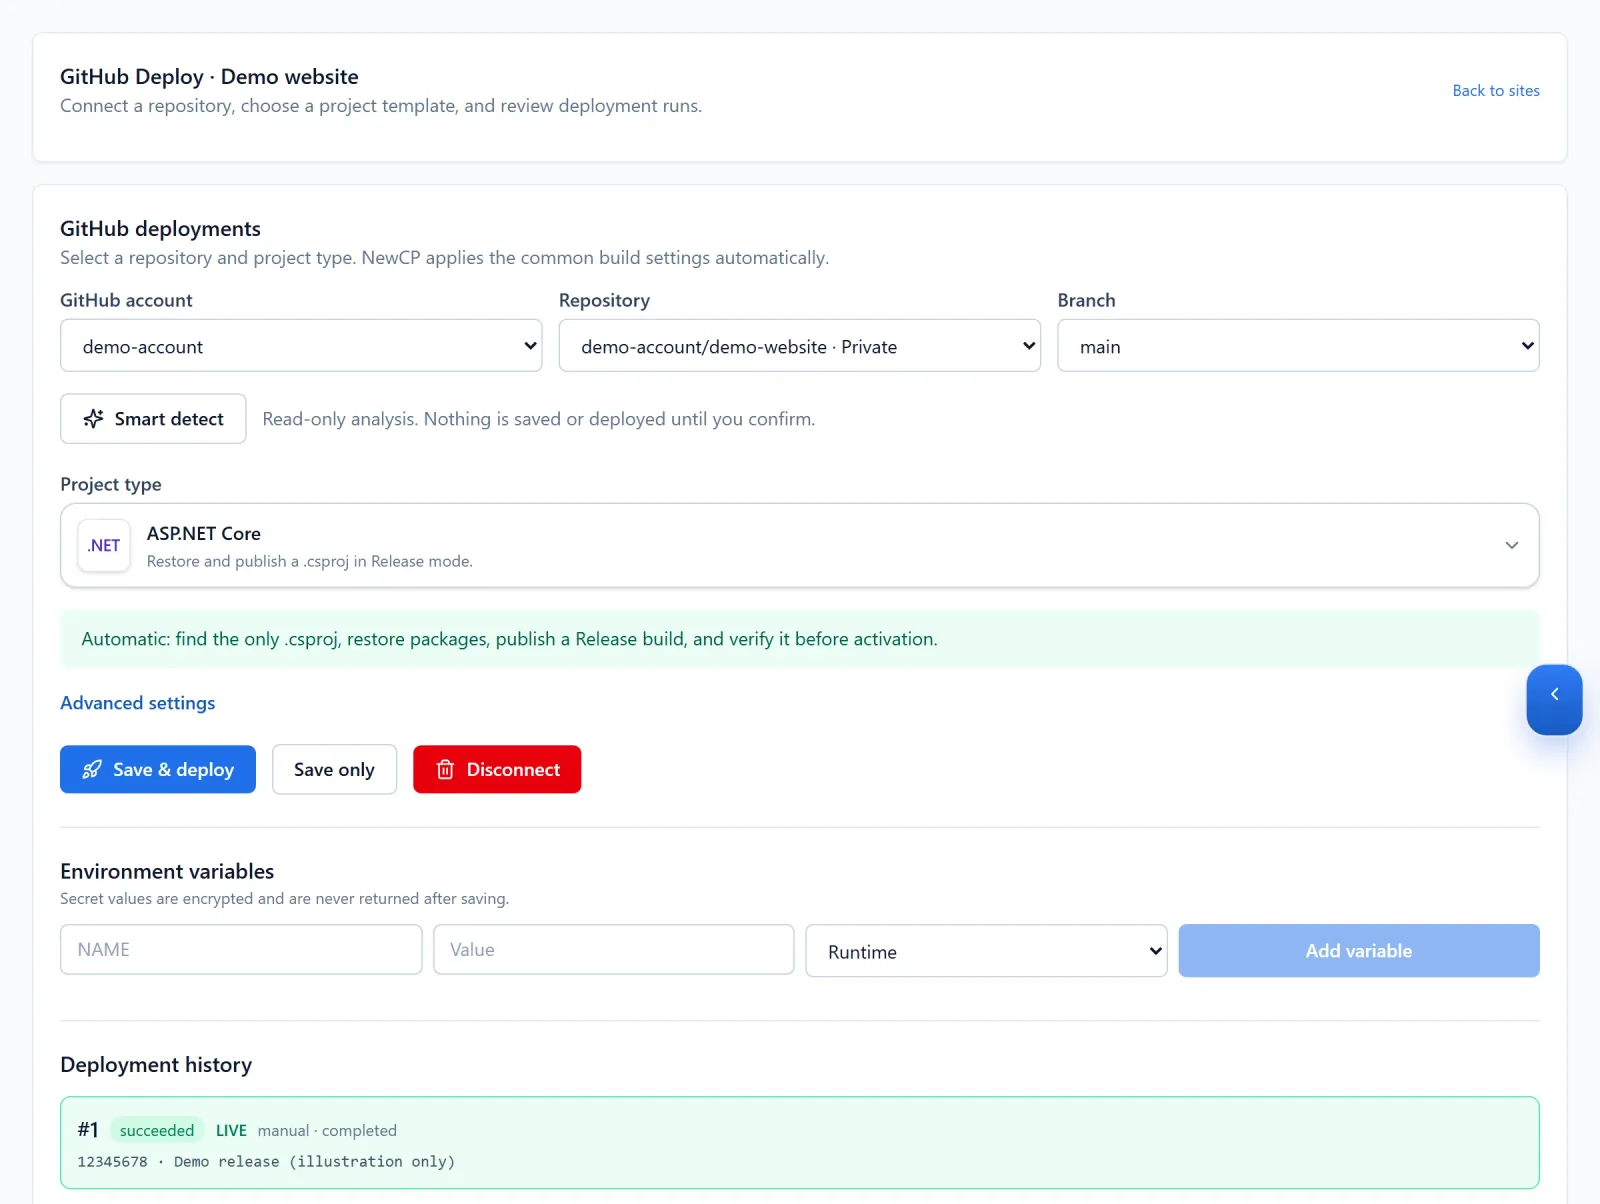
Task: Click the Smart detect button
Action: click(x=153, y=419)
